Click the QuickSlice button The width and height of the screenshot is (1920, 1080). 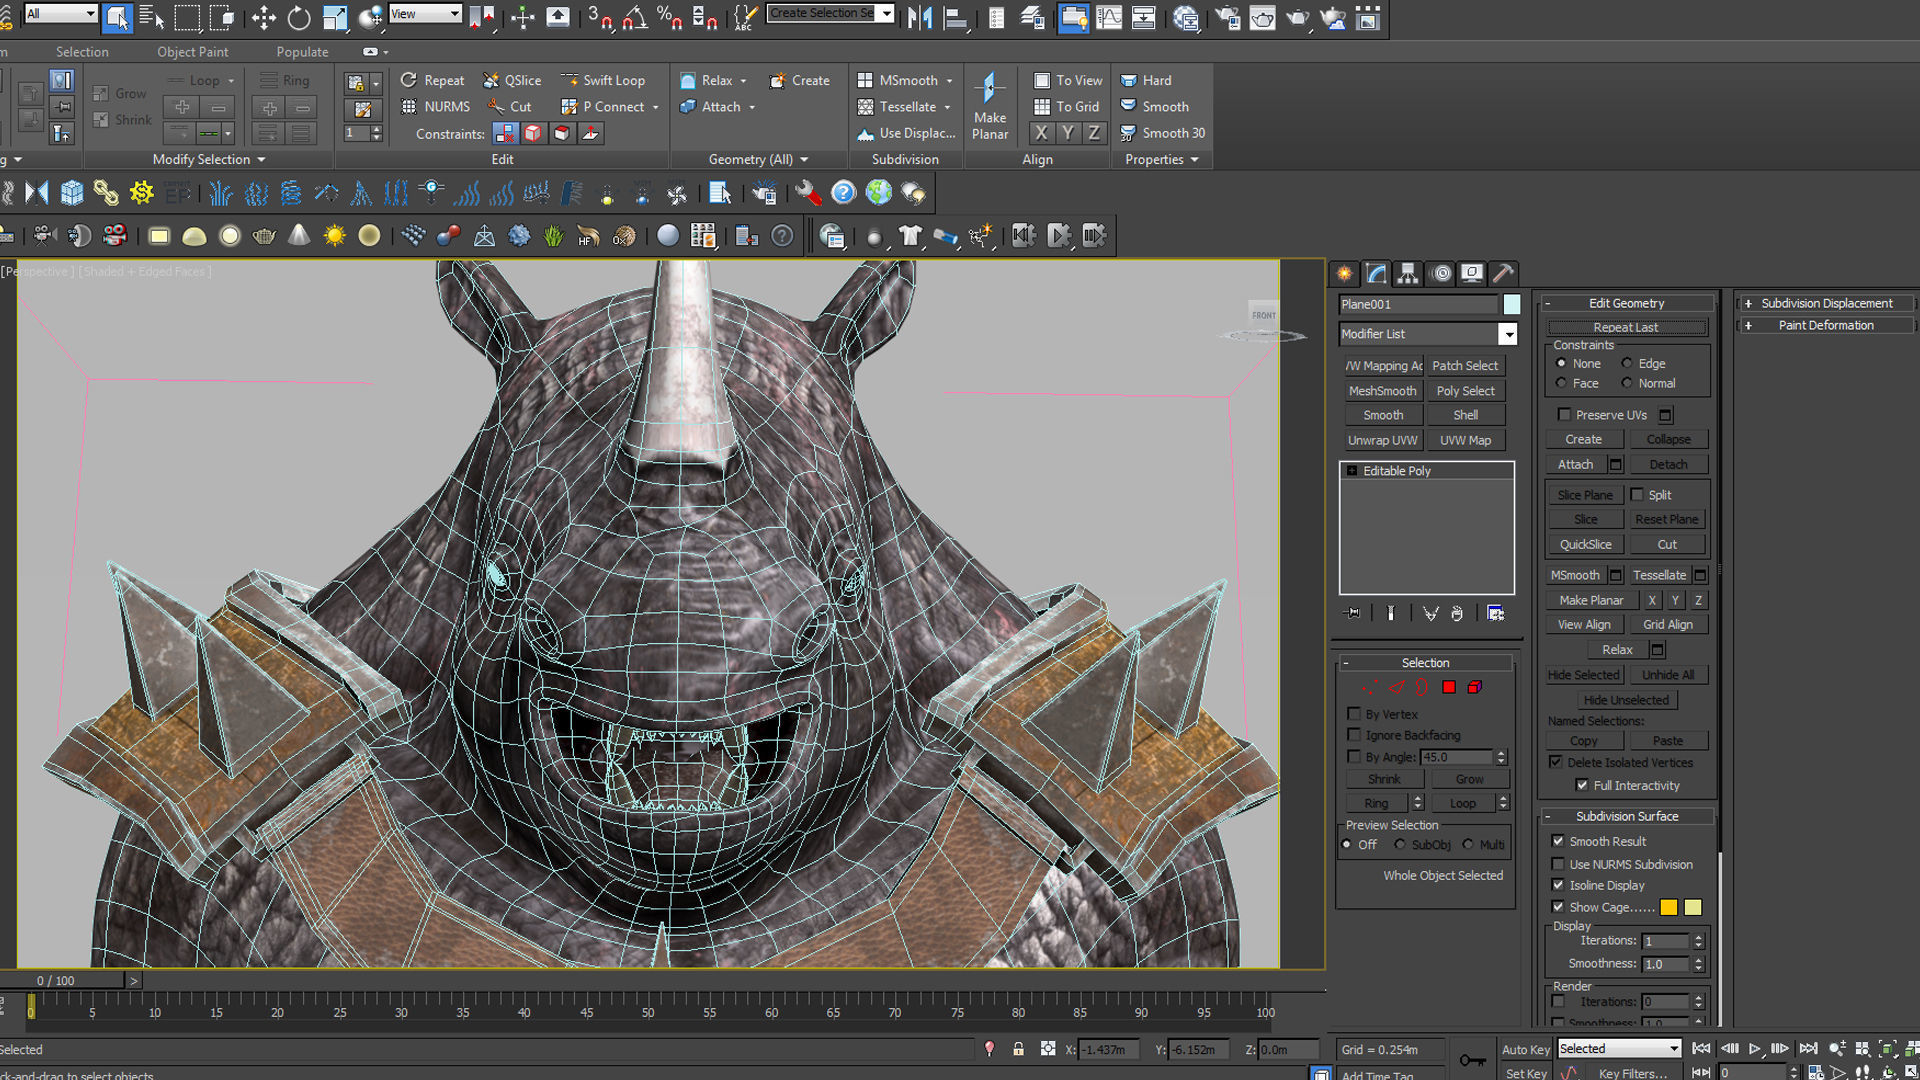tap(1585, 544)
